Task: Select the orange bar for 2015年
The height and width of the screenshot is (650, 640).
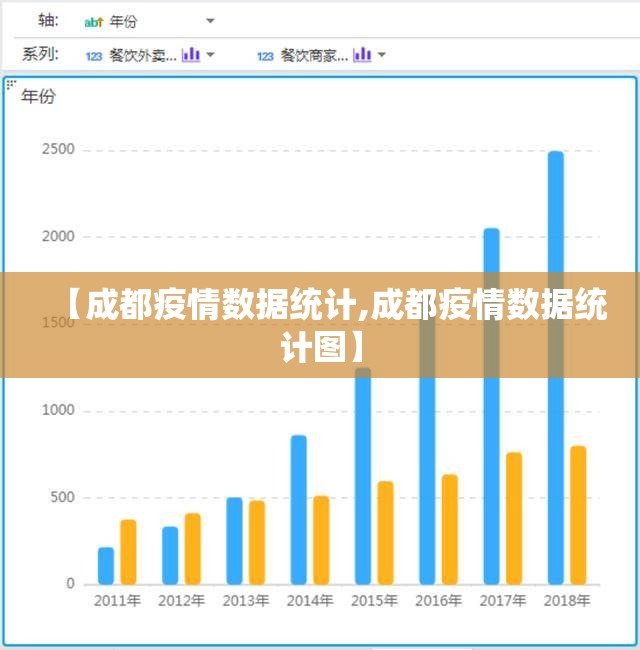Action: point(385,533)
